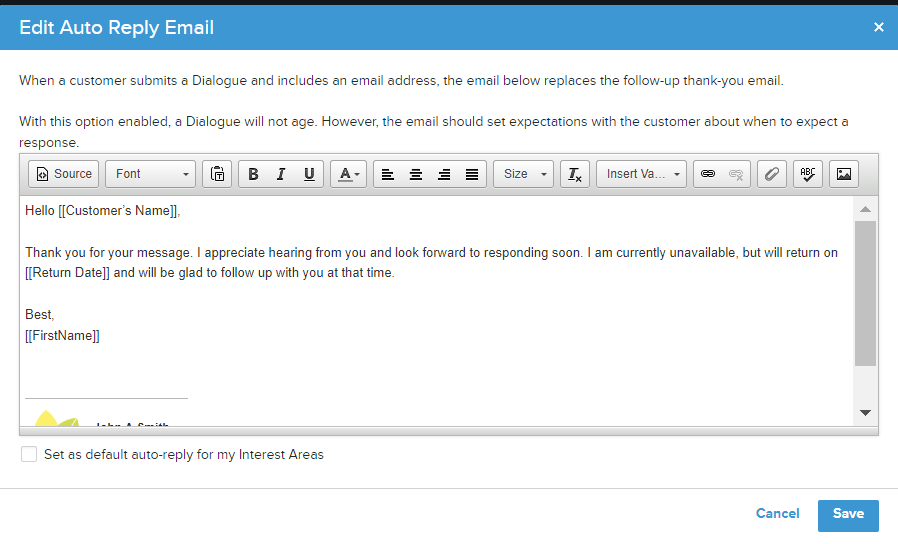
Task: Toggle Underline formatting
Action: point(309,174)
